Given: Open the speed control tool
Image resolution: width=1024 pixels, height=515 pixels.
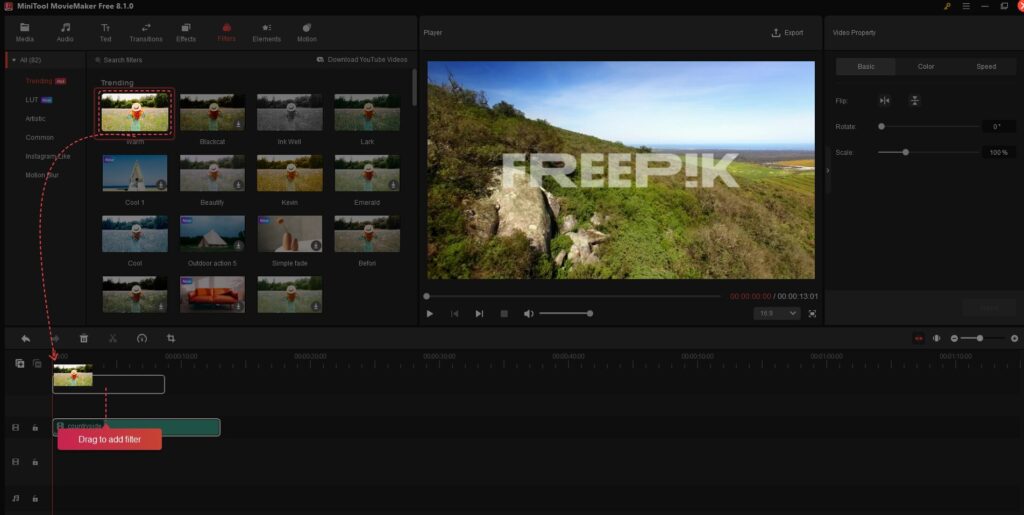Looking at the screenshot, I should 142,339.
